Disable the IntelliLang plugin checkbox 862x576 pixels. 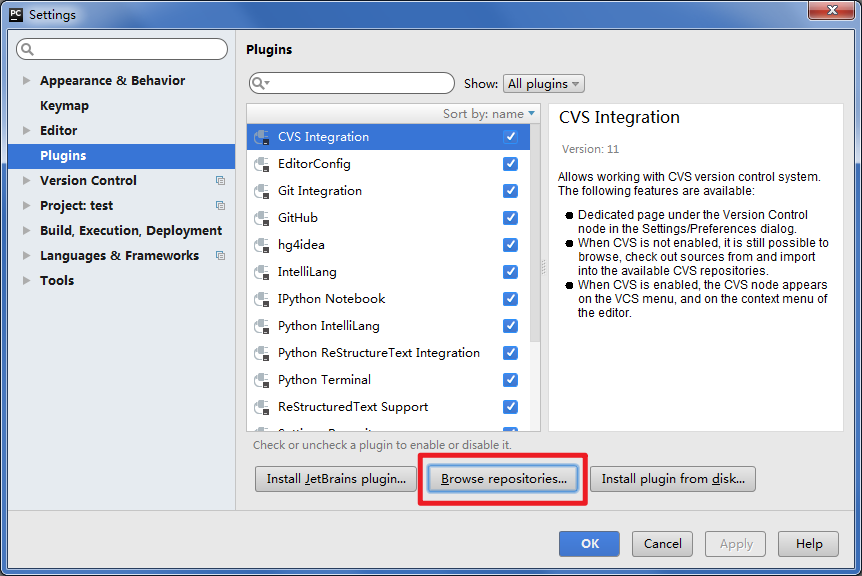tap(510, 272)
